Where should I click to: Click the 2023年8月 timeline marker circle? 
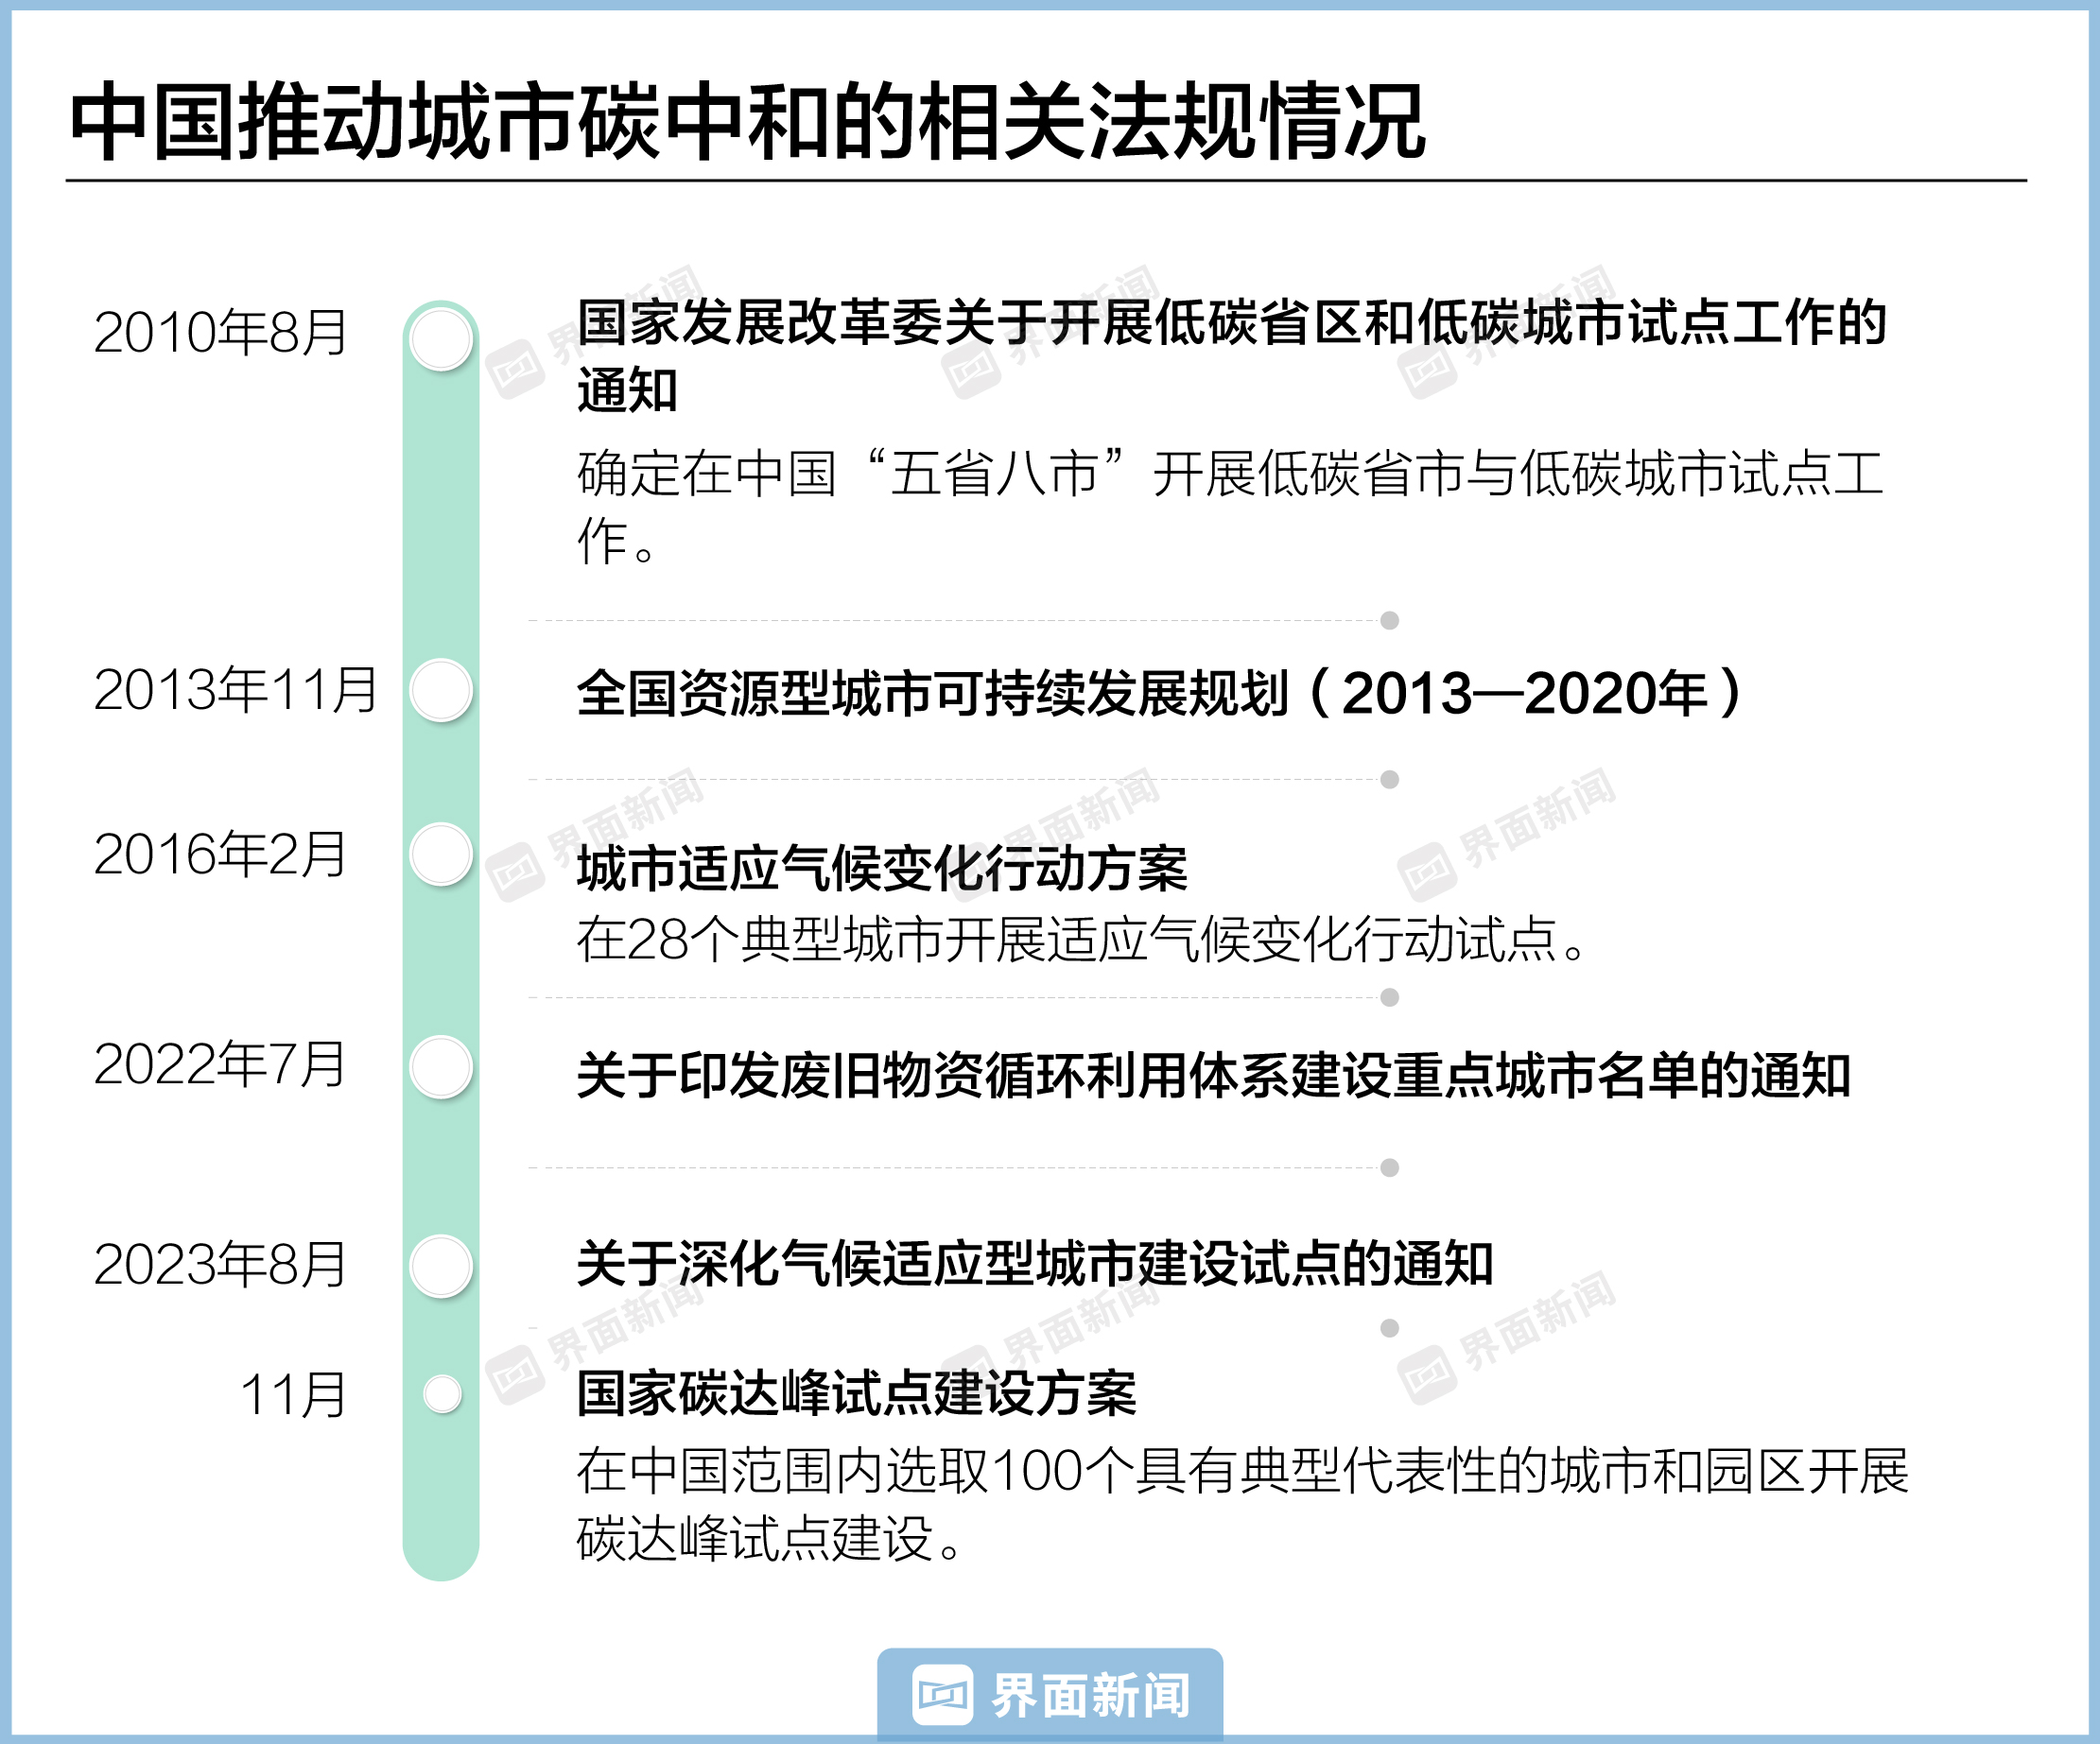[x=441, y=1266]
